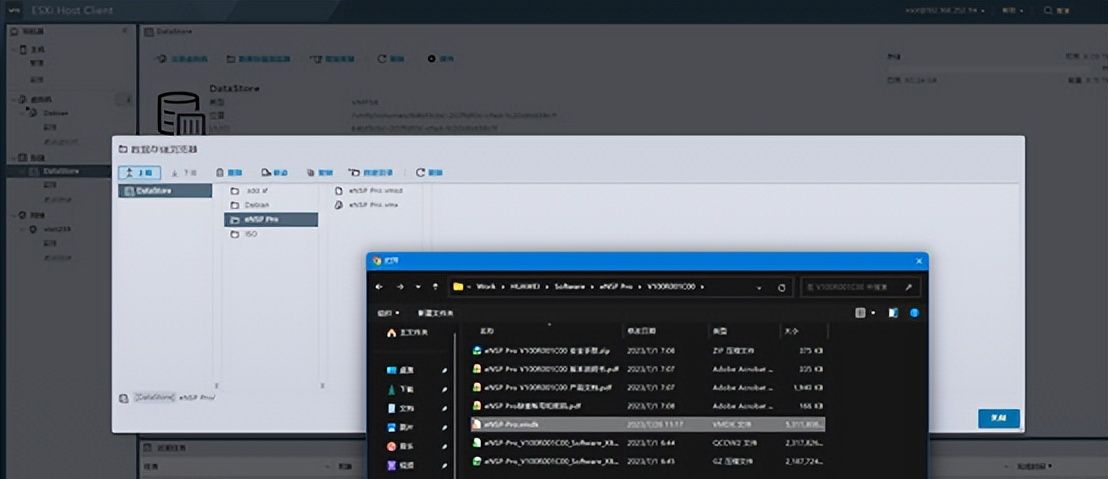1108x479 pixels.
Task: Select the GZ type eNSP-Pro software file
Action: (648, 461)
